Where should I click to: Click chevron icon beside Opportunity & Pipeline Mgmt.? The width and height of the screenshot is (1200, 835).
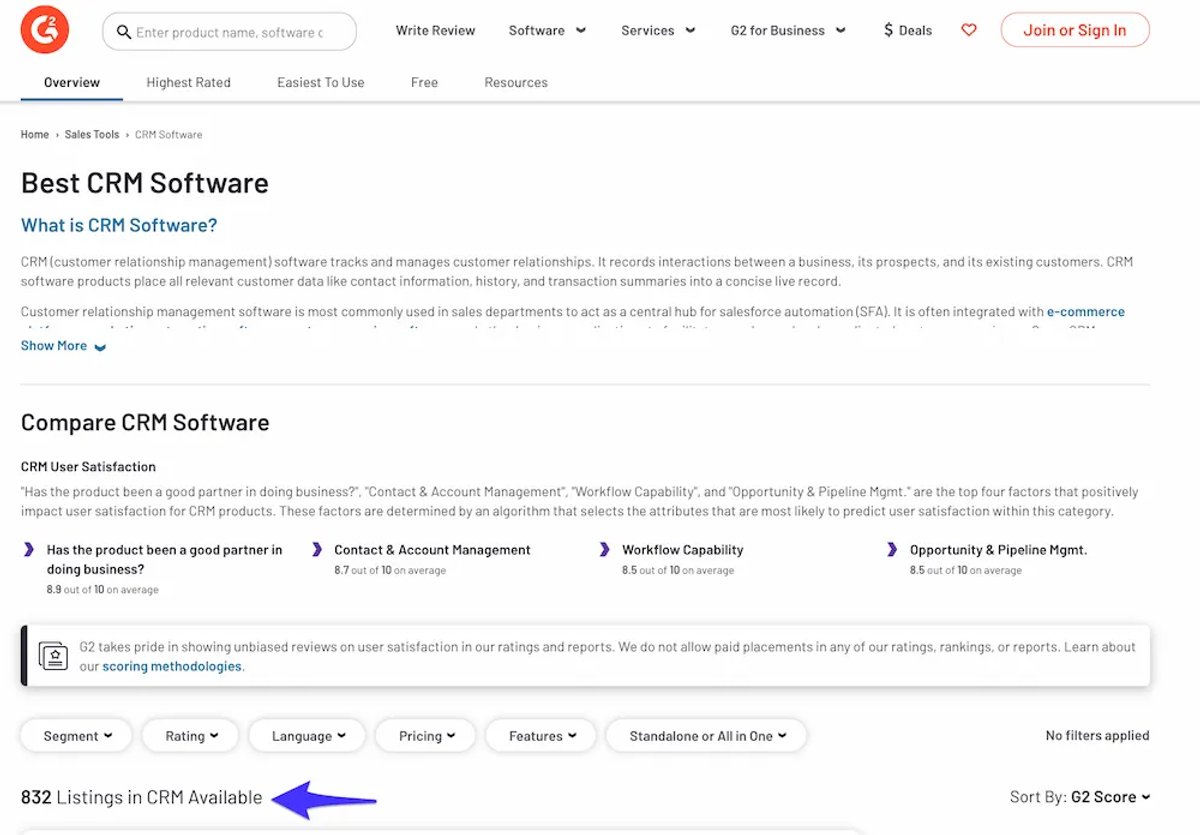coord(892,549)
